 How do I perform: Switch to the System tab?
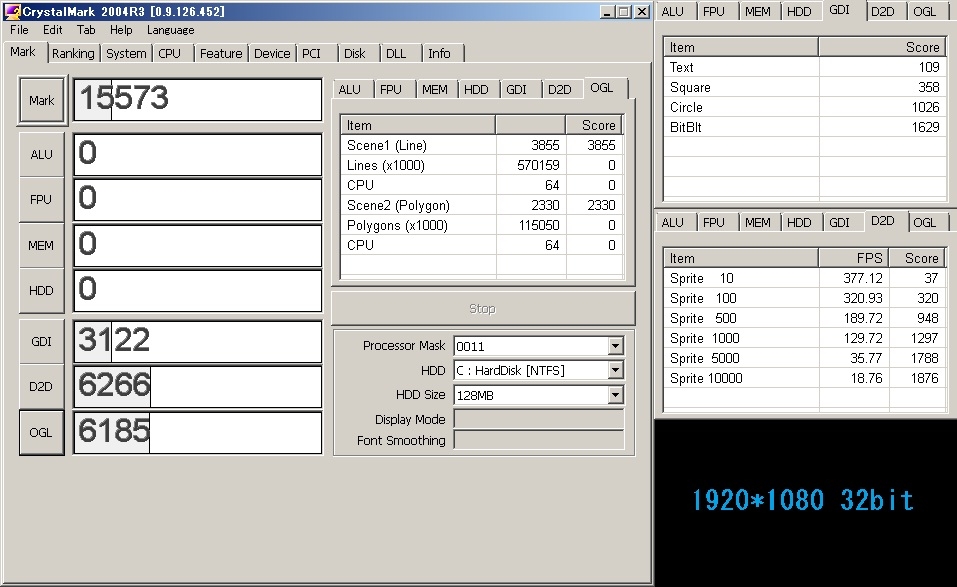click(x=126, y=54)
